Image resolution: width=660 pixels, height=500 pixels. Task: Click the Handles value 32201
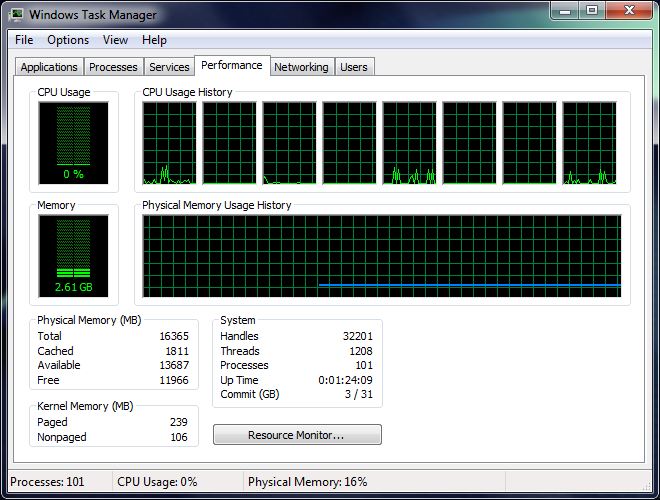pos(358,336)
